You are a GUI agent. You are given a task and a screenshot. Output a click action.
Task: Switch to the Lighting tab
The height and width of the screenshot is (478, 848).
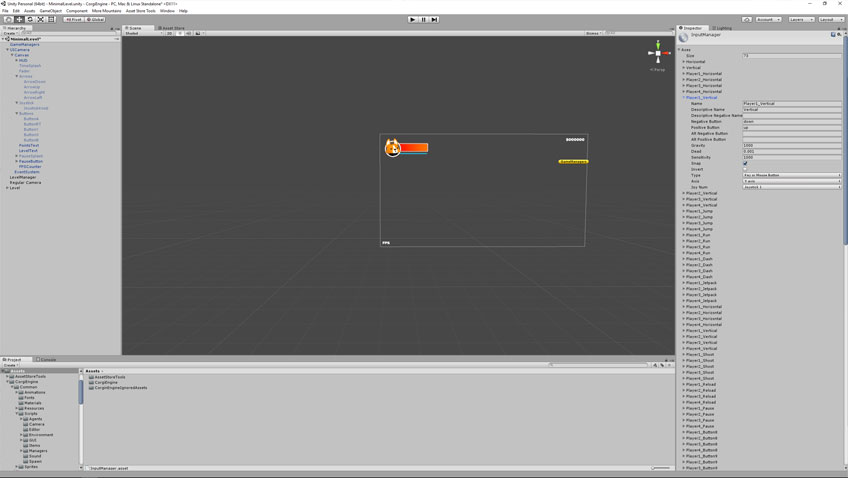coord(721,28)
